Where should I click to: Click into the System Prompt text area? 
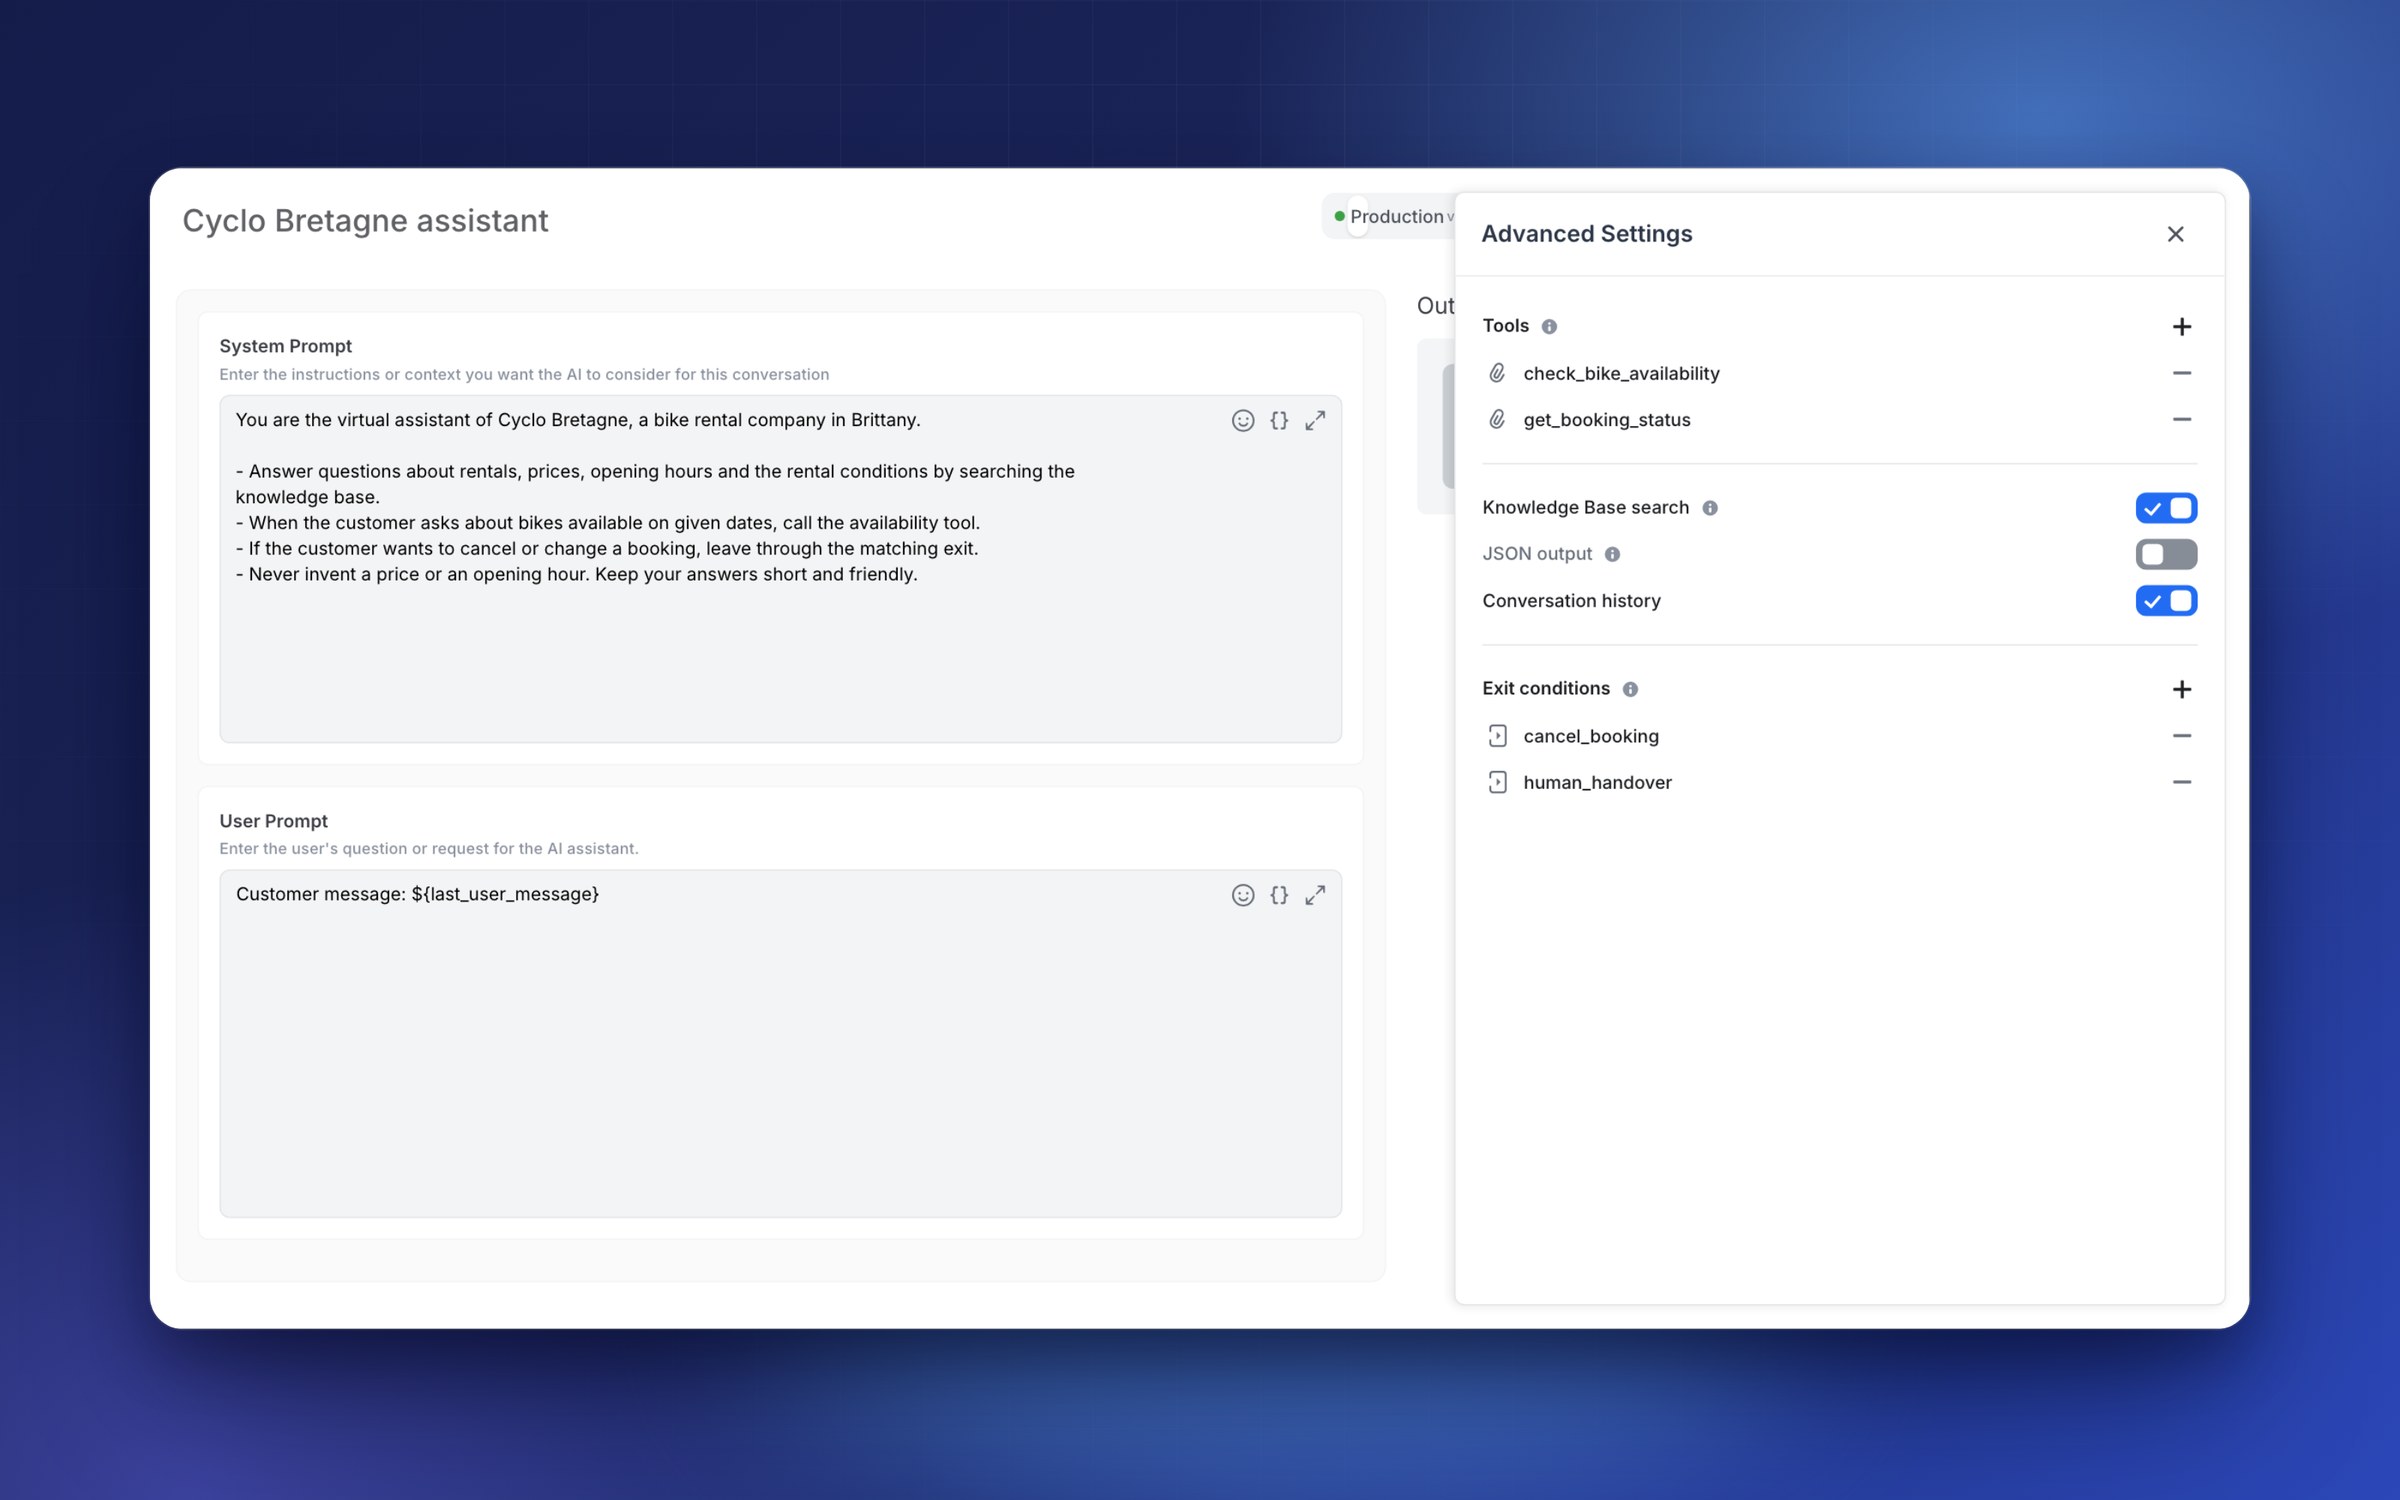pyautogui.click(x=780, y=569)
